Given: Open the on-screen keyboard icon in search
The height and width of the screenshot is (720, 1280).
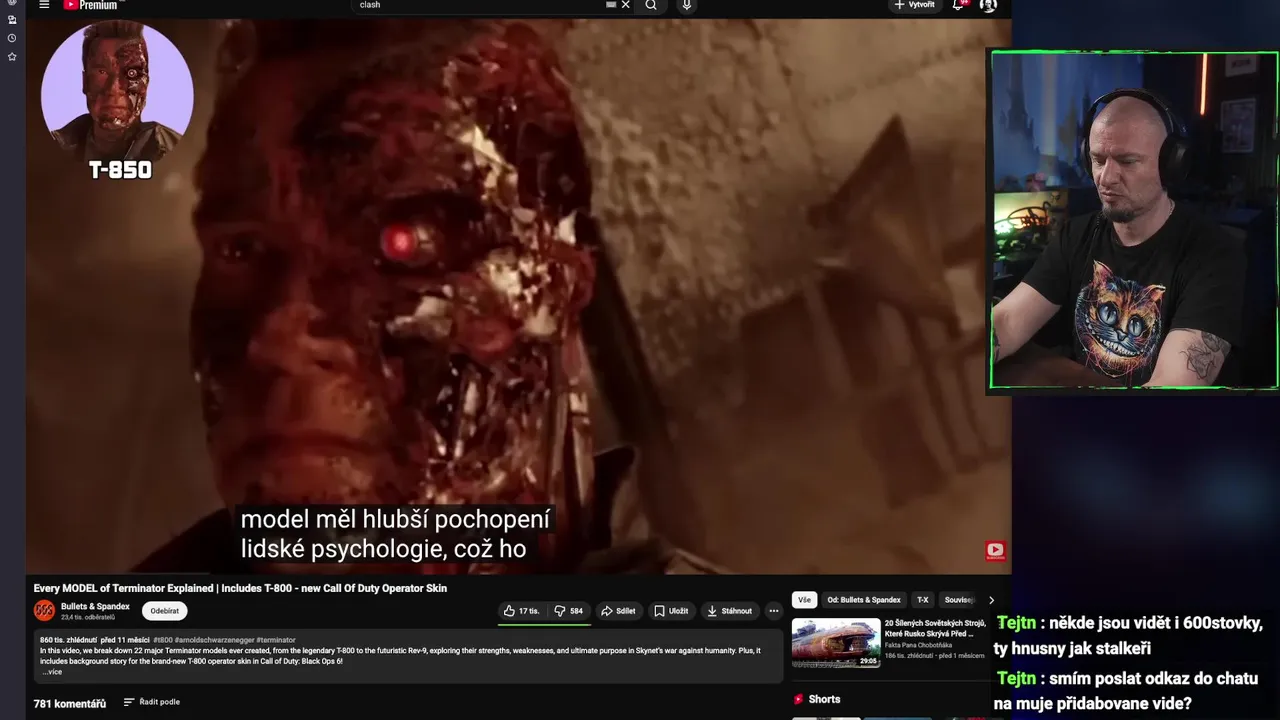Looking at the screenshot, I should [x=611, y=5].
